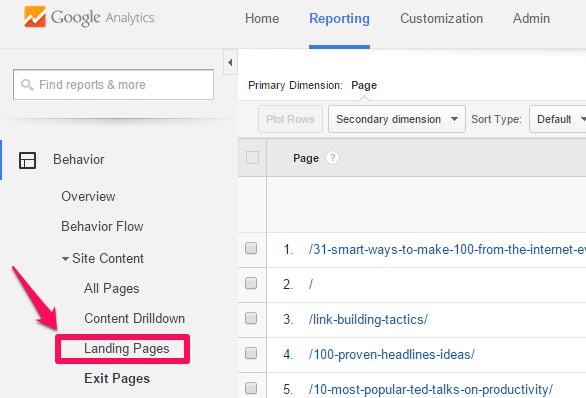
Task: Click the Behavior section icon
Action: click(27, 160)
